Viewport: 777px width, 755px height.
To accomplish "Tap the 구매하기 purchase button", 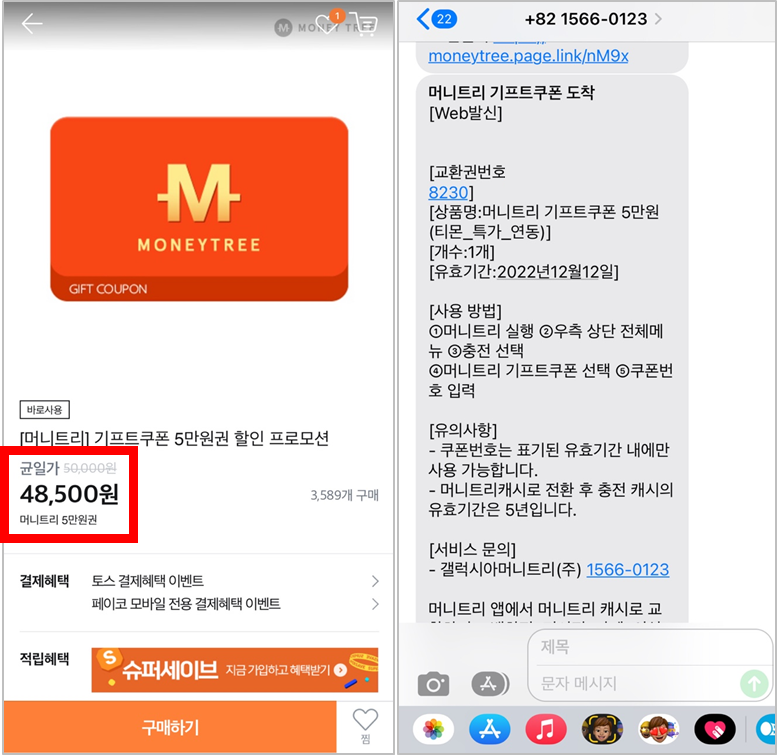I will (170, 727).
